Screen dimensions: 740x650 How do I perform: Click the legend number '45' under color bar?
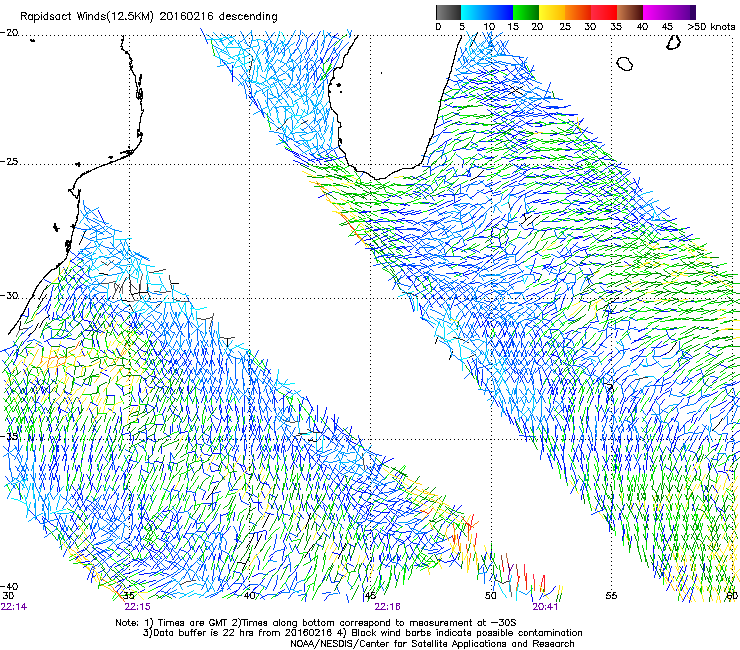pyautogui.click(x=667, y=27)
